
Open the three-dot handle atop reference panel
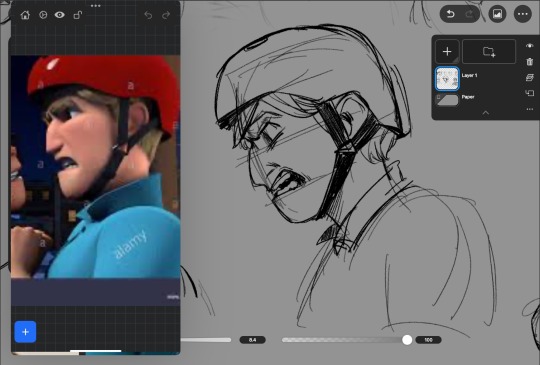(95, 6)
